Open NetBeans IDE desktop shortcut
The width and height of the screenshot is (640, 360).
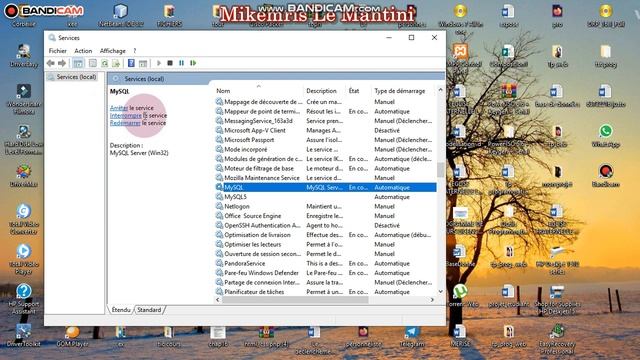tap(120, 16)
